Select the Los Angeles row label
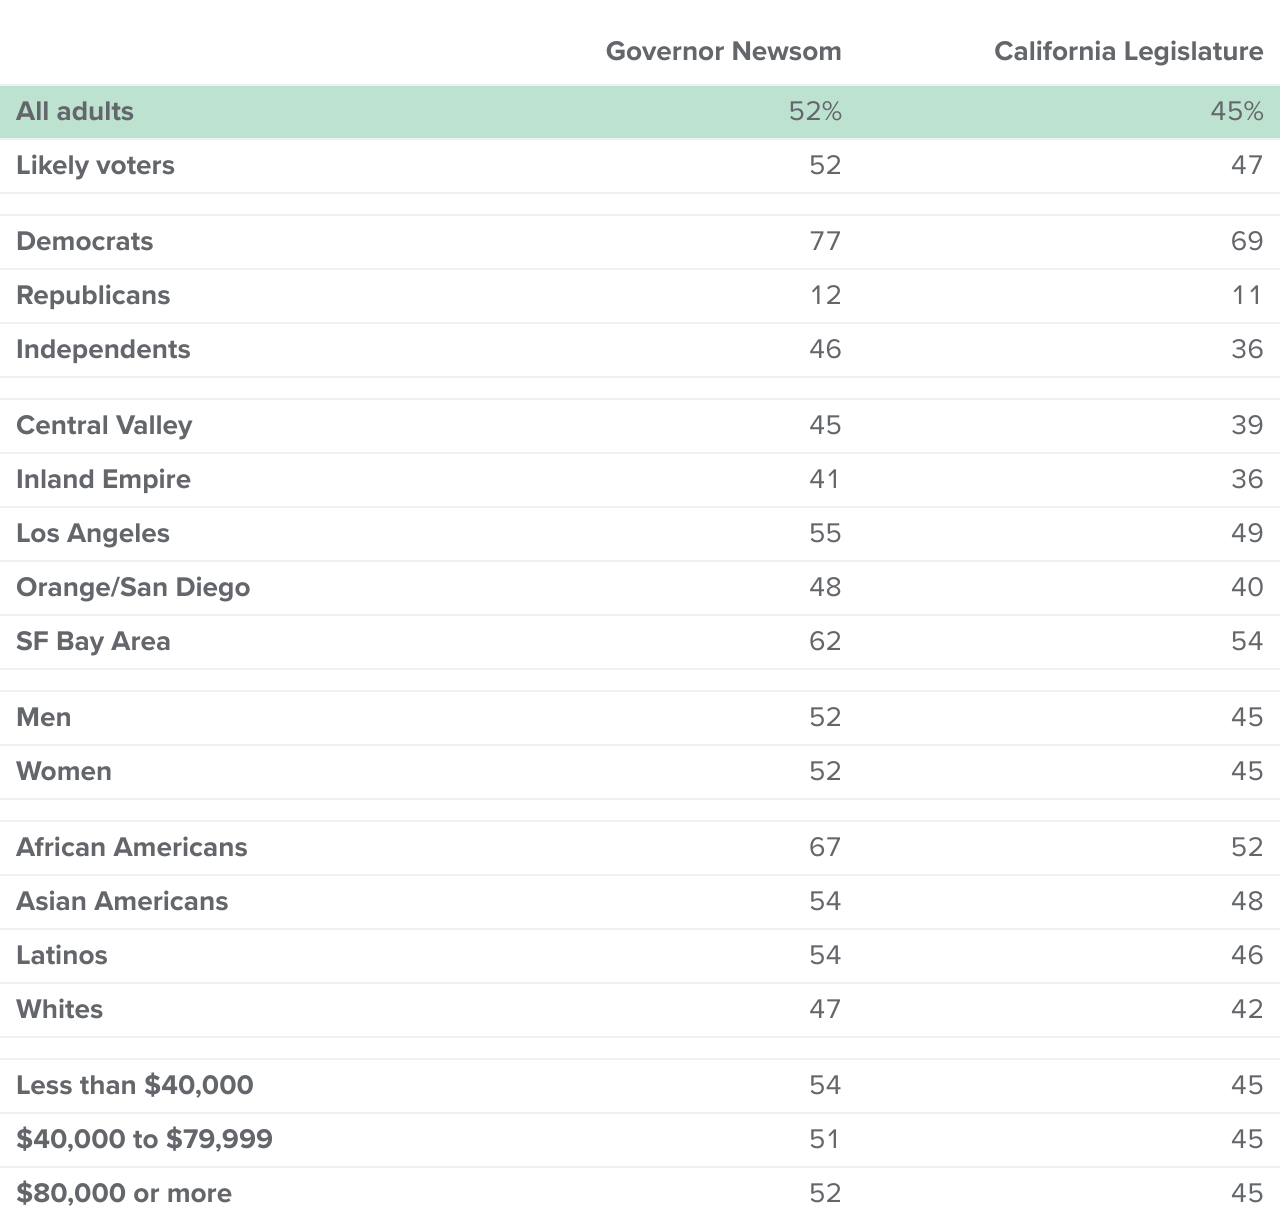This screenshot has width=1280, height=1220. [93, 533]
